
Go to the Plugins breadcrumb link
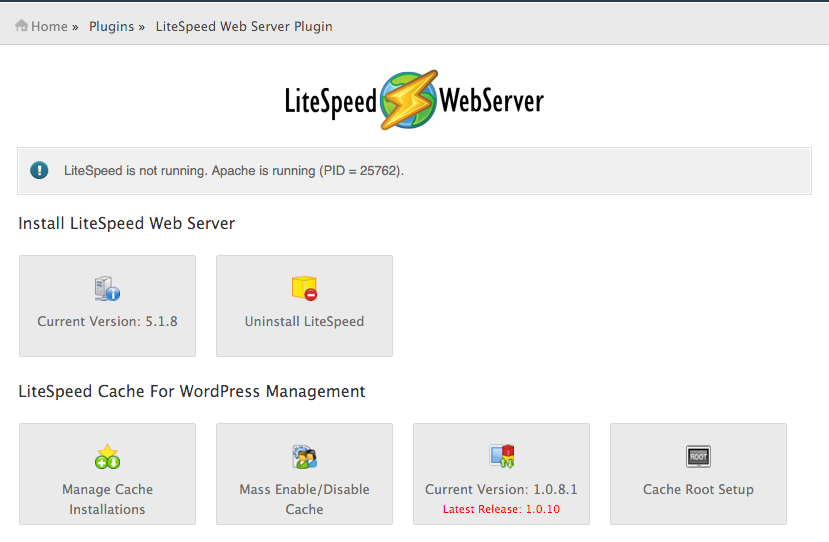[x=112, y=26]
